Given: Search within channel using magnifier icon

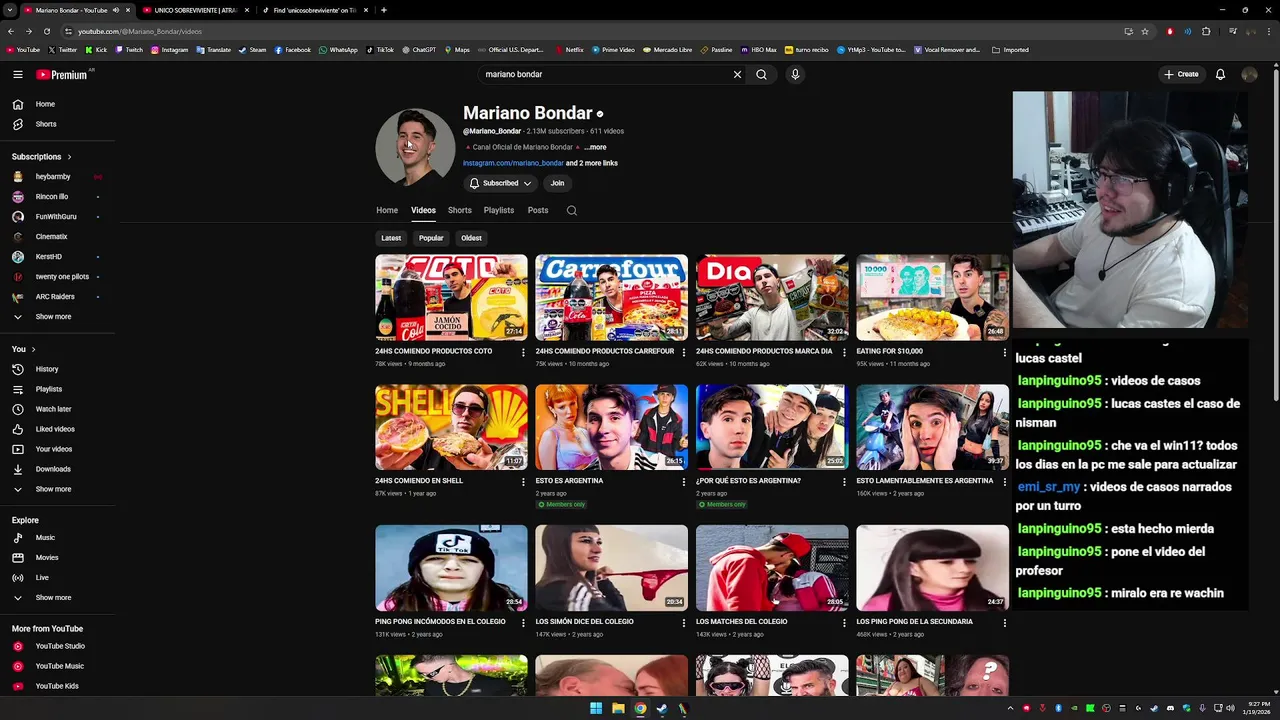Looking at the screenshot, I should coord(572,210).
